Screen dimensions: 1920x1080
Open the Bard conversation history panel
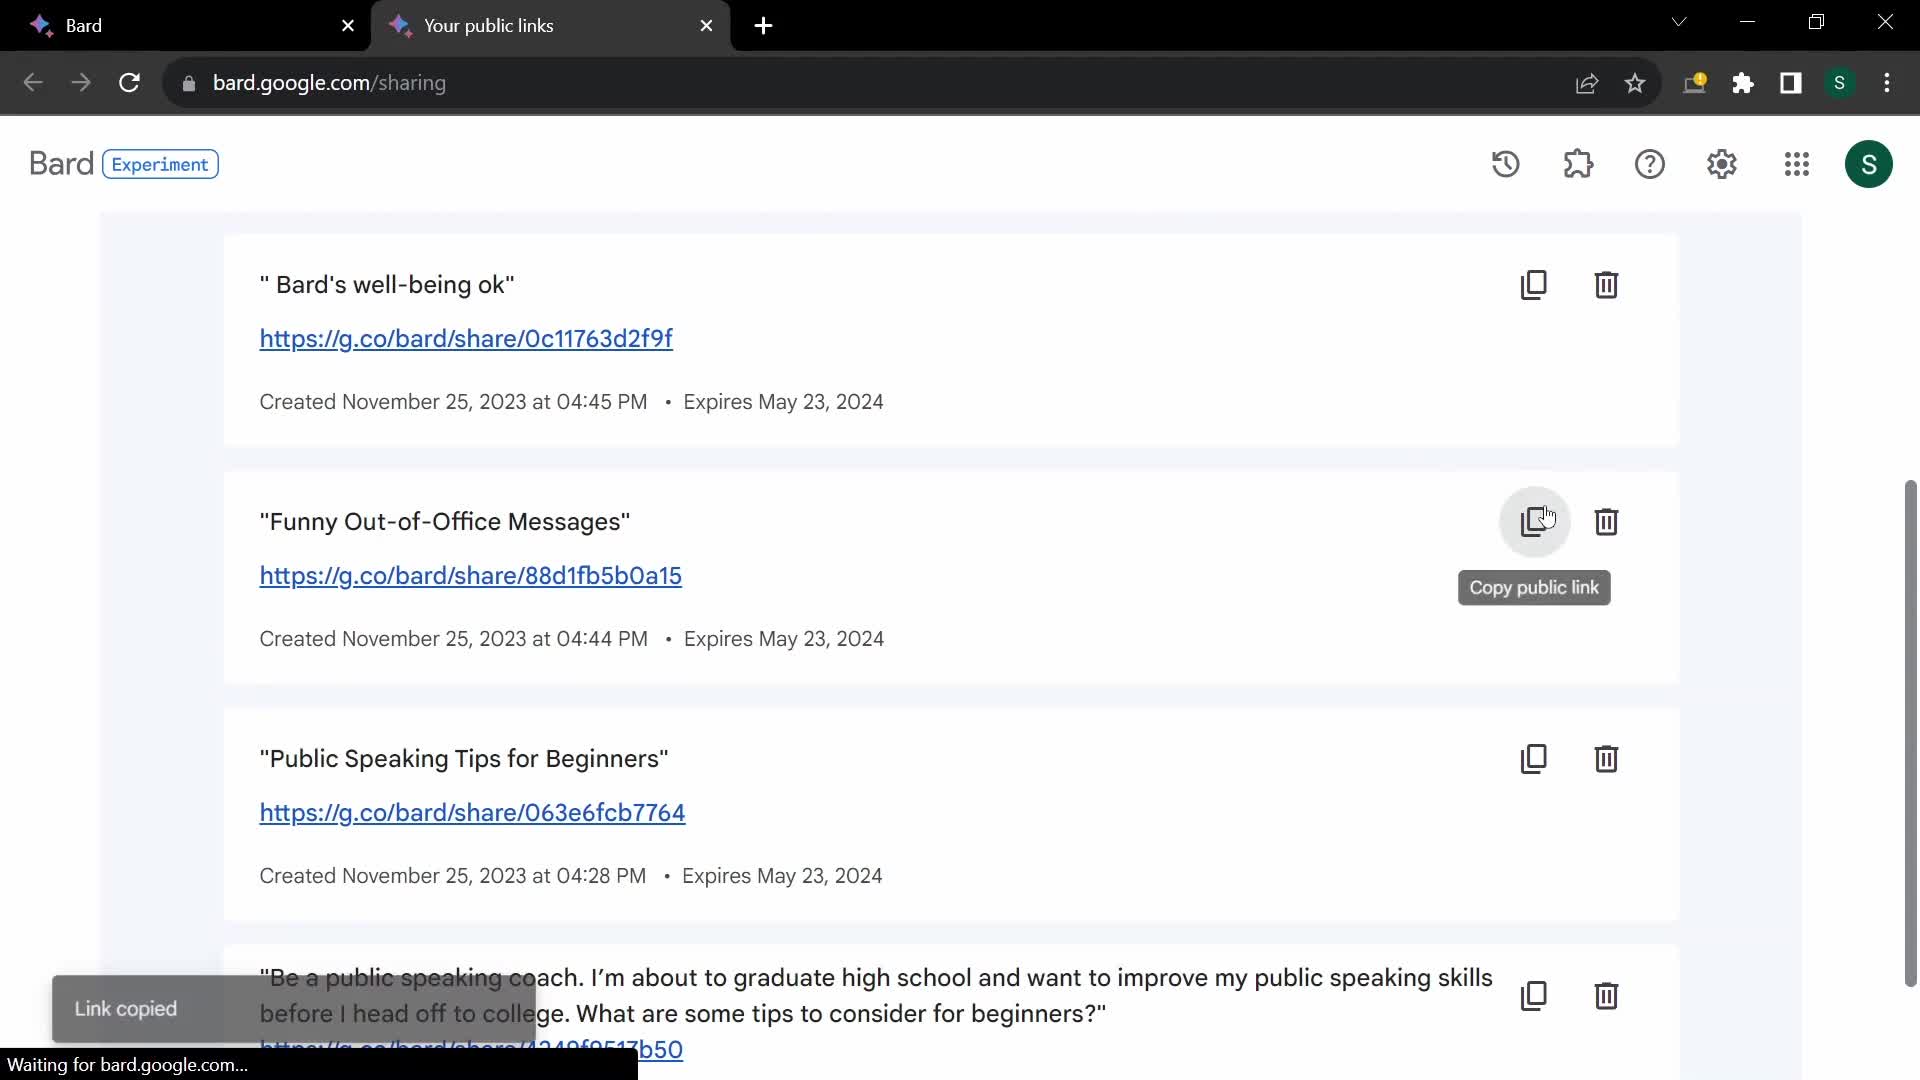click(1507, 164)
